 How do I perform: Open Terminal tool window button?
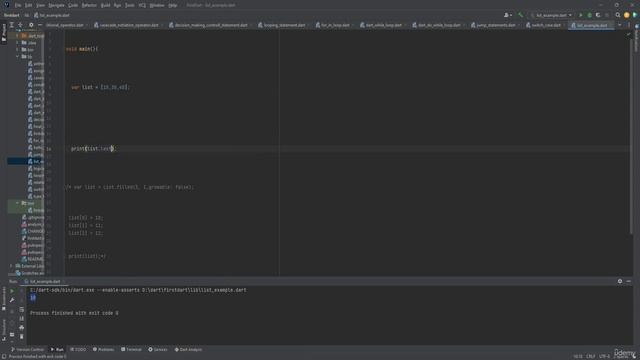point(131,349)
